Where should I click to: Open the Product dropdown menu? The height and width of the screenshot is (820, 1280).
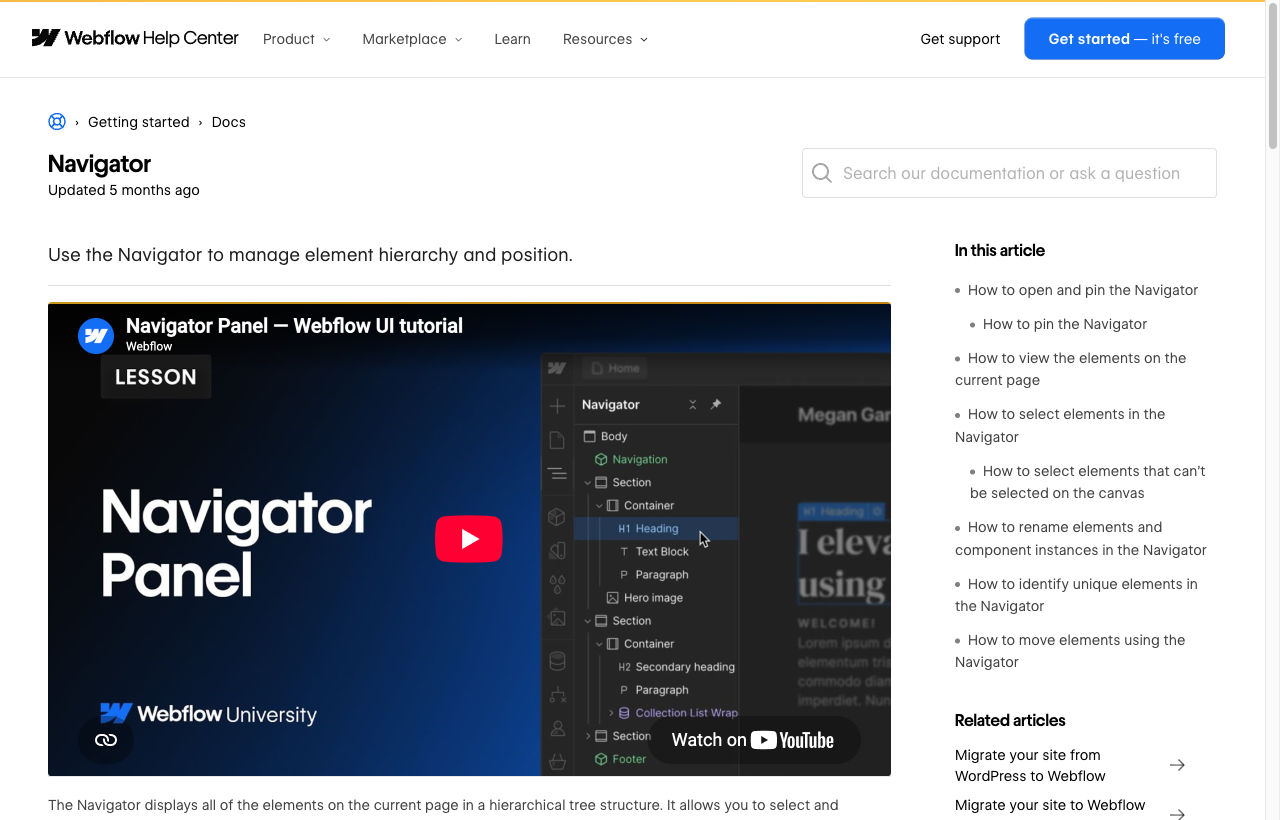tap(296, 39)
